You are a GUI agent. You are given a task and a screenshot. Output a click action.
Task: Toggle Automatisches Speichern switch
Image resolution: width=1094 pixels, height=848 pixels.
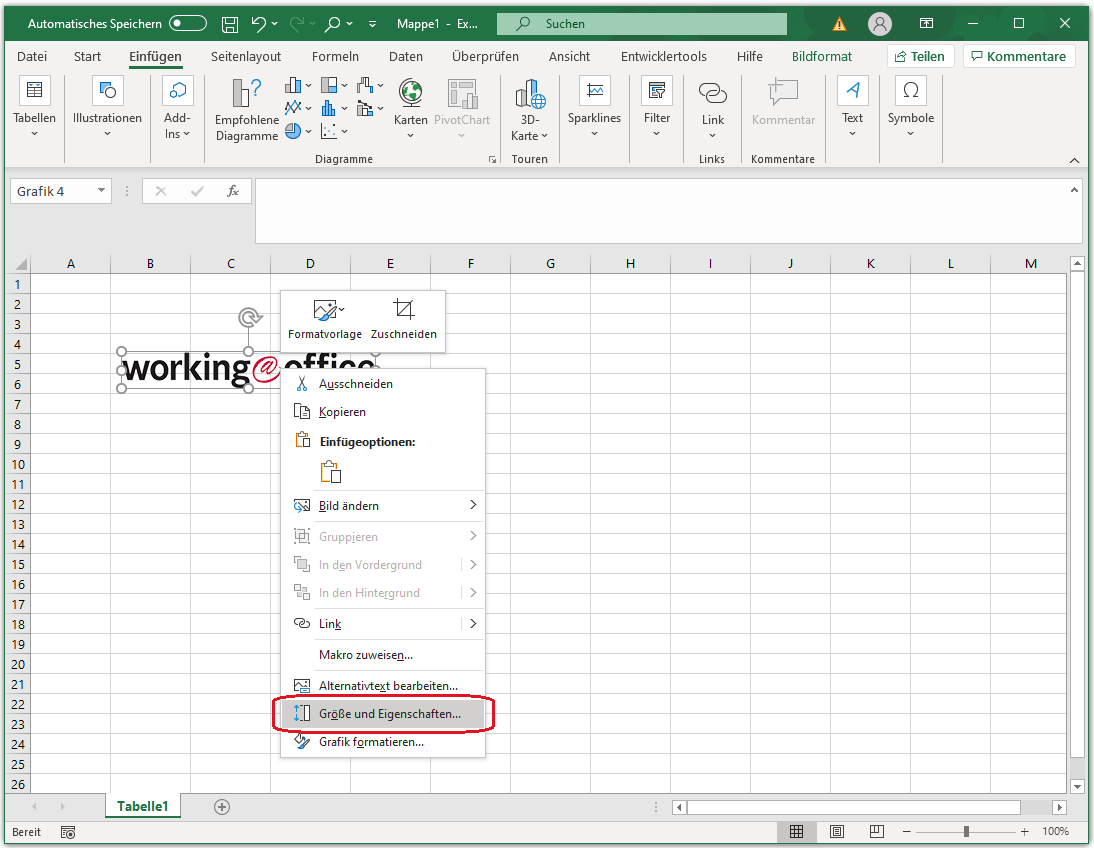point(187,23)
